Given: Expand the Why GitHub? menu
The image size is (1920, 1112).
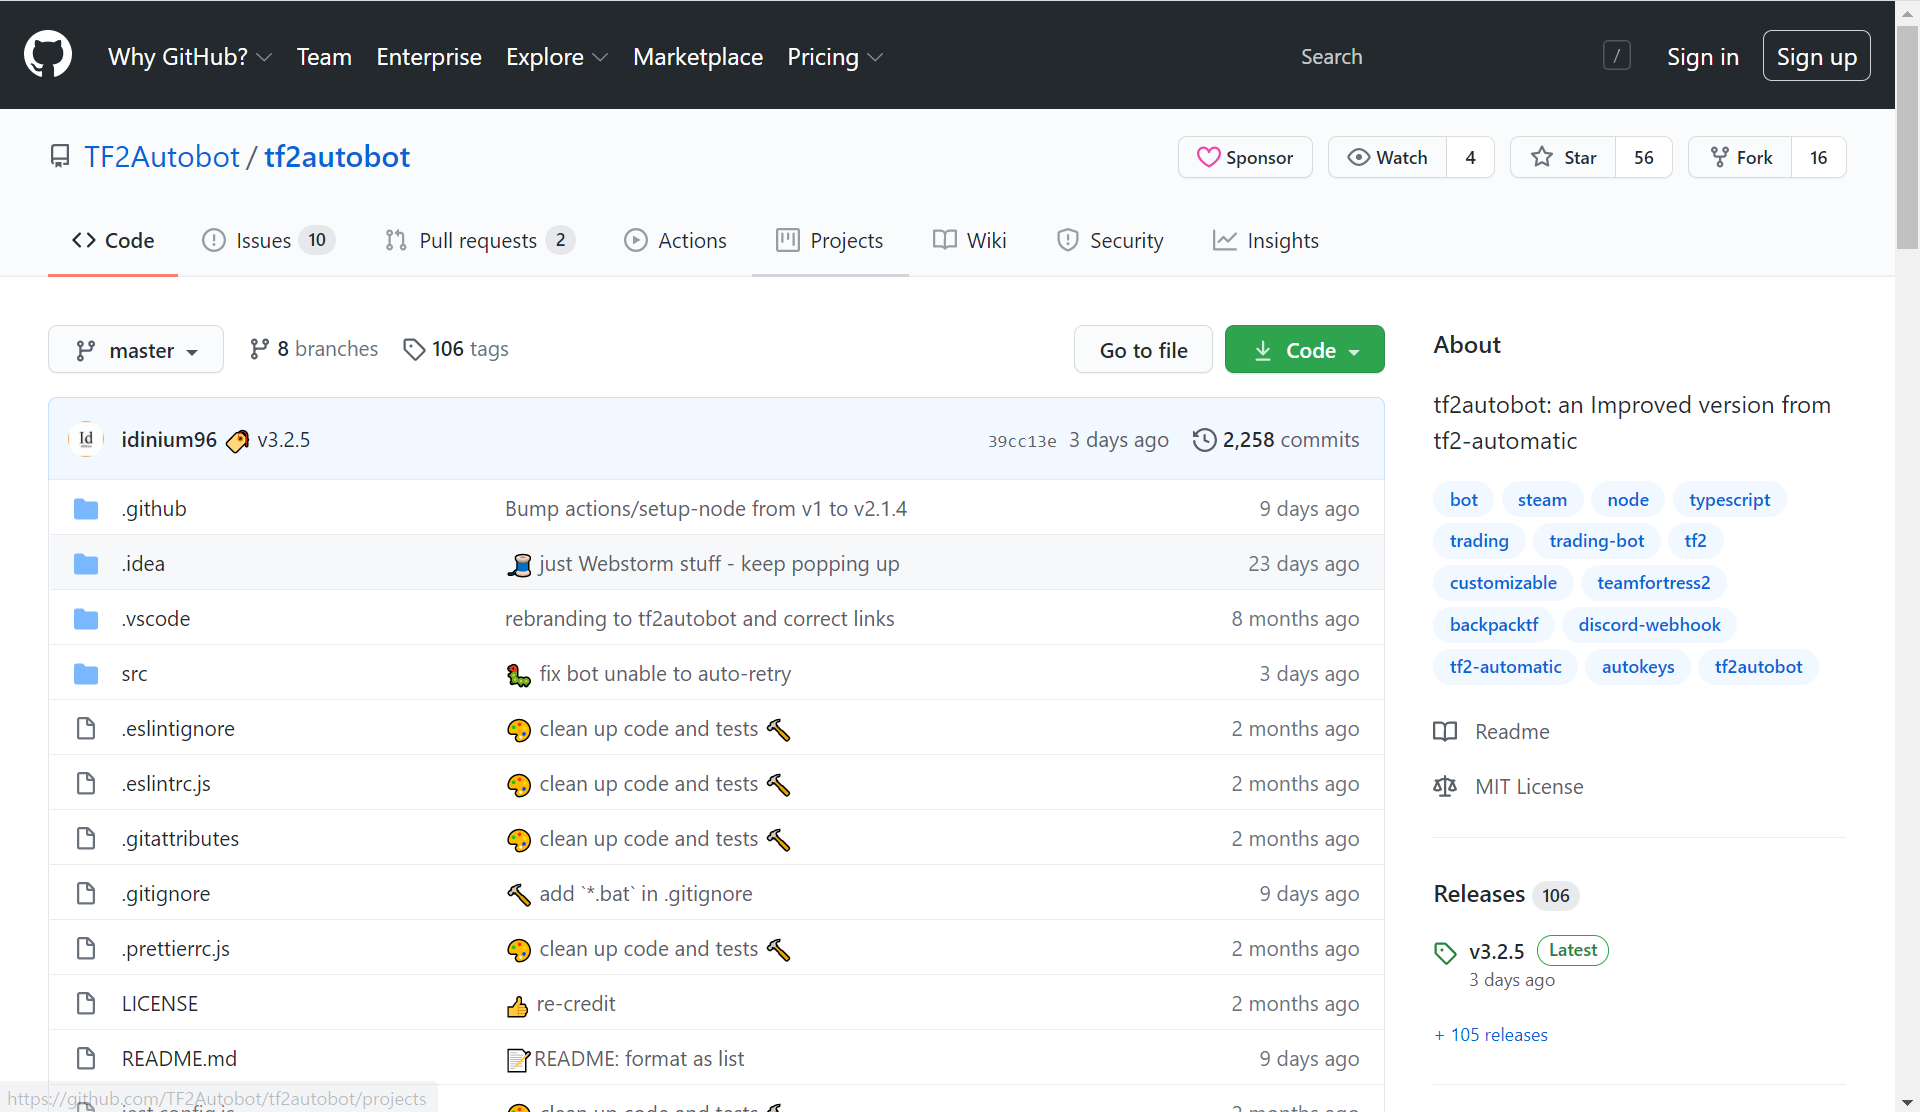Looking at the screenshot, I should pos(190,57).
